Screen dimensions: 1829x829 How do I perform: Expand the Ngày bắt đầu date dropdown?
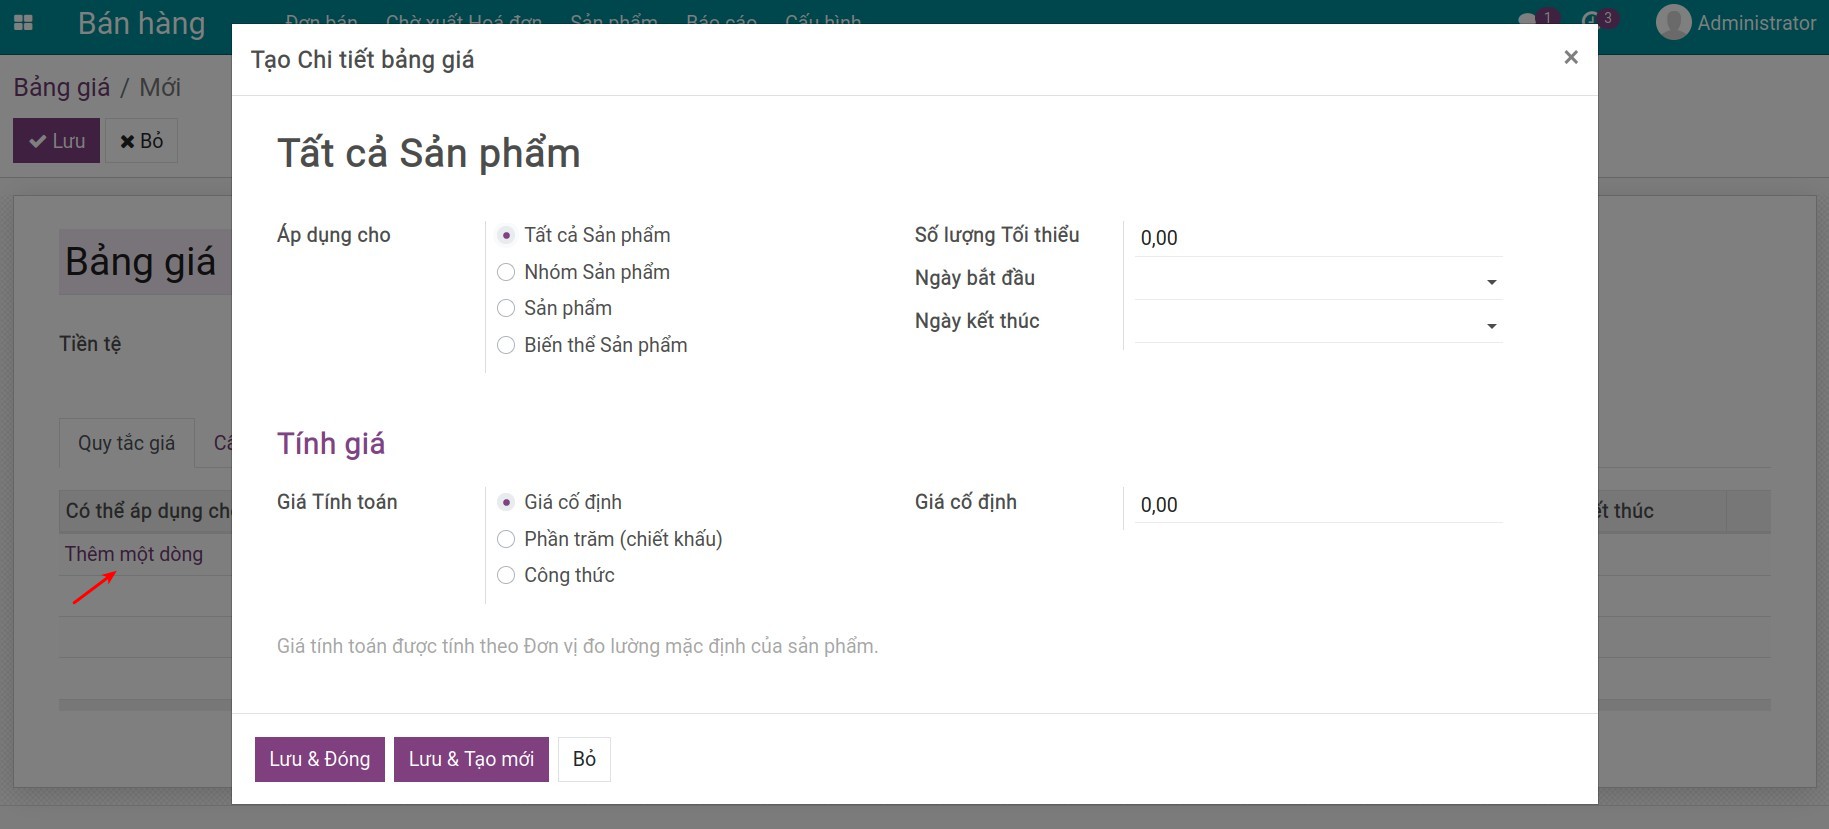pos(1491,282)
